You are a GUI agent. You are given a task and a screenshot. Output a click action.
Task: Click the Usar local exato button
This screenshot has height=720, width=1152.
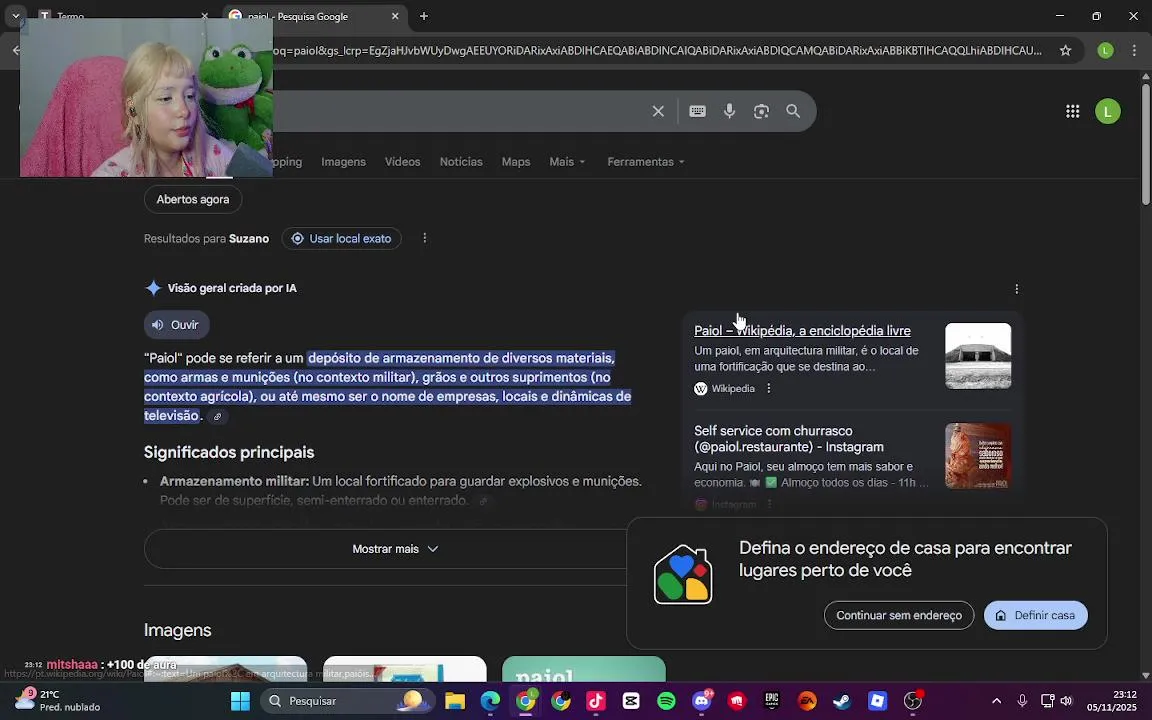[x=342, y=239]
